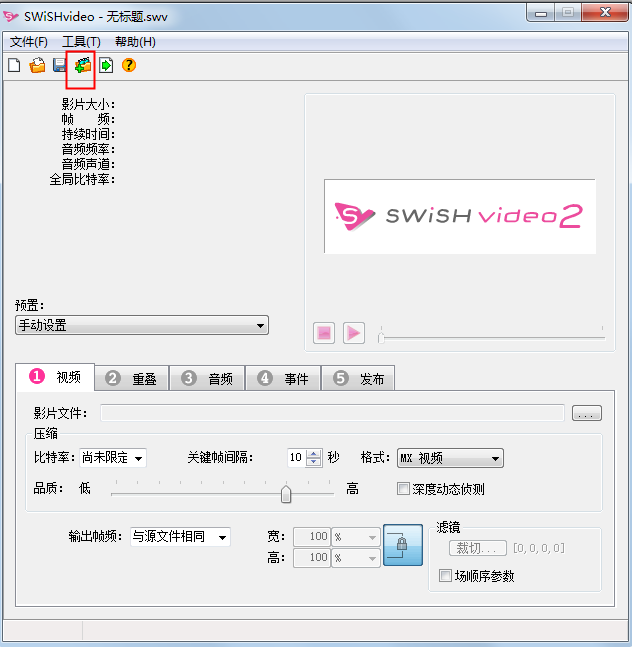This screenshot has width=632, height=647.
Task: Click the 品质 quality slider handle
Action: coord(285,494)
